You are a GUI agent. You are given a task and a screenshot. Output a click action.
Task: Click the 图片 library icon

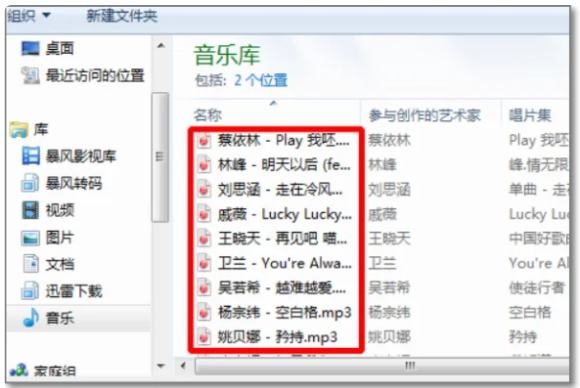pos(30,238)
